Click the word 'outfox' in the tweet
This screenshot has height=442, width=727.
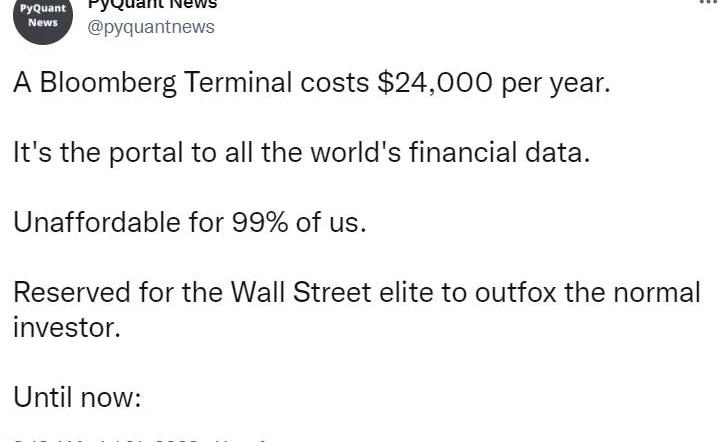click(515, 293)
